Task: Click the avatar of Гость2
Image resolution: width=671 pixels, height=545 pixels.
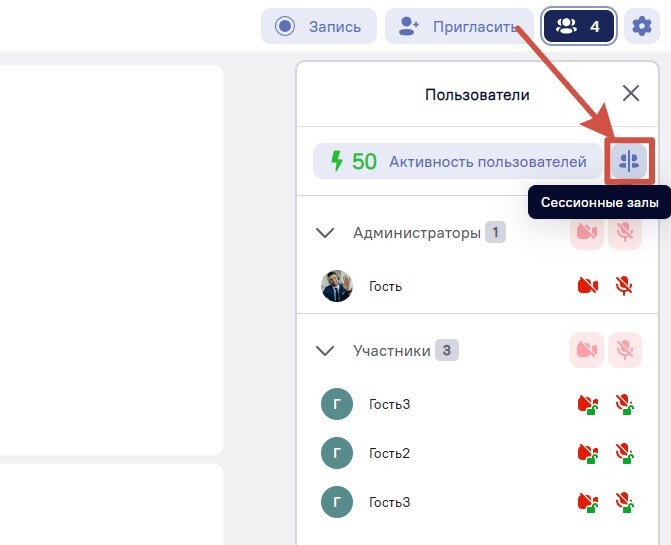Action: 337,453
